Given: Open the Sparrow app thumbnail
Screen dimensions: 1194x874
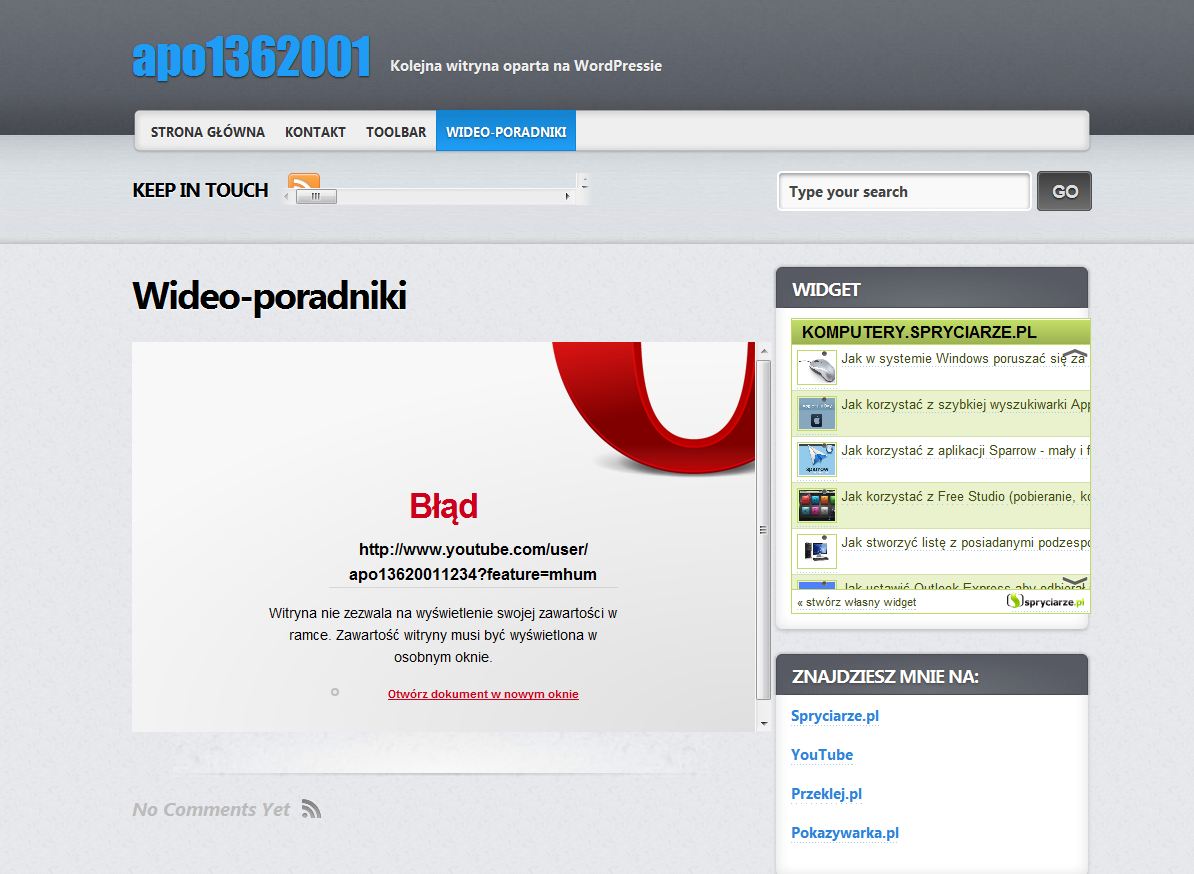Looking at the screenshot, I should coord(817,459).
